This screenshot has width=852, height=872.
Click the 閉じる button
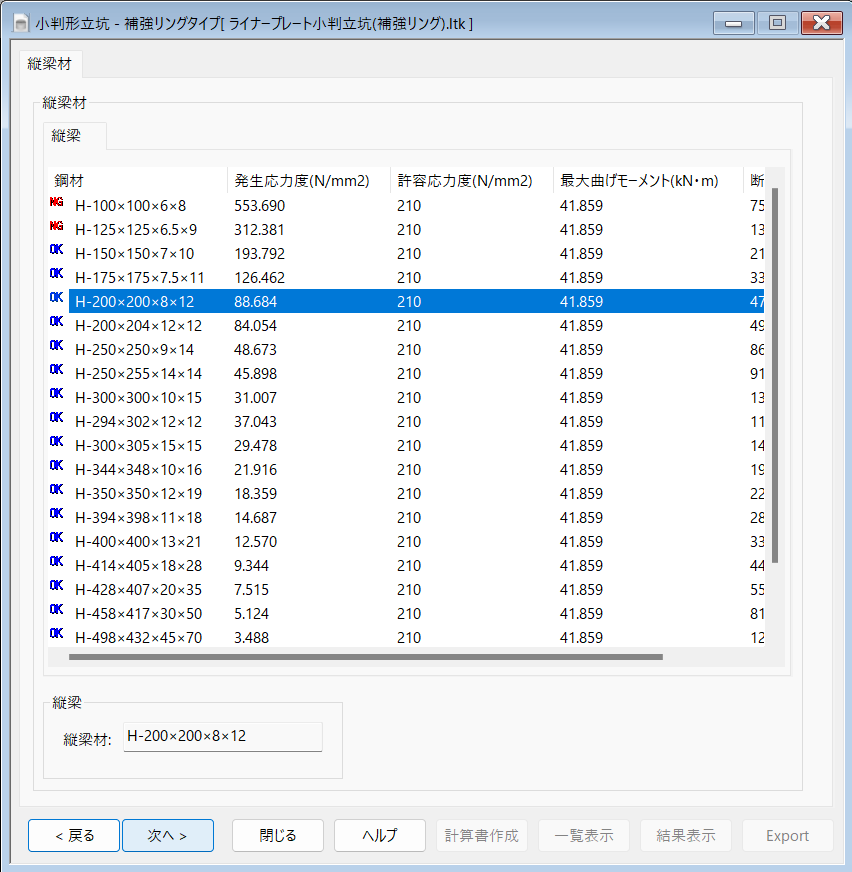point(278,836)
